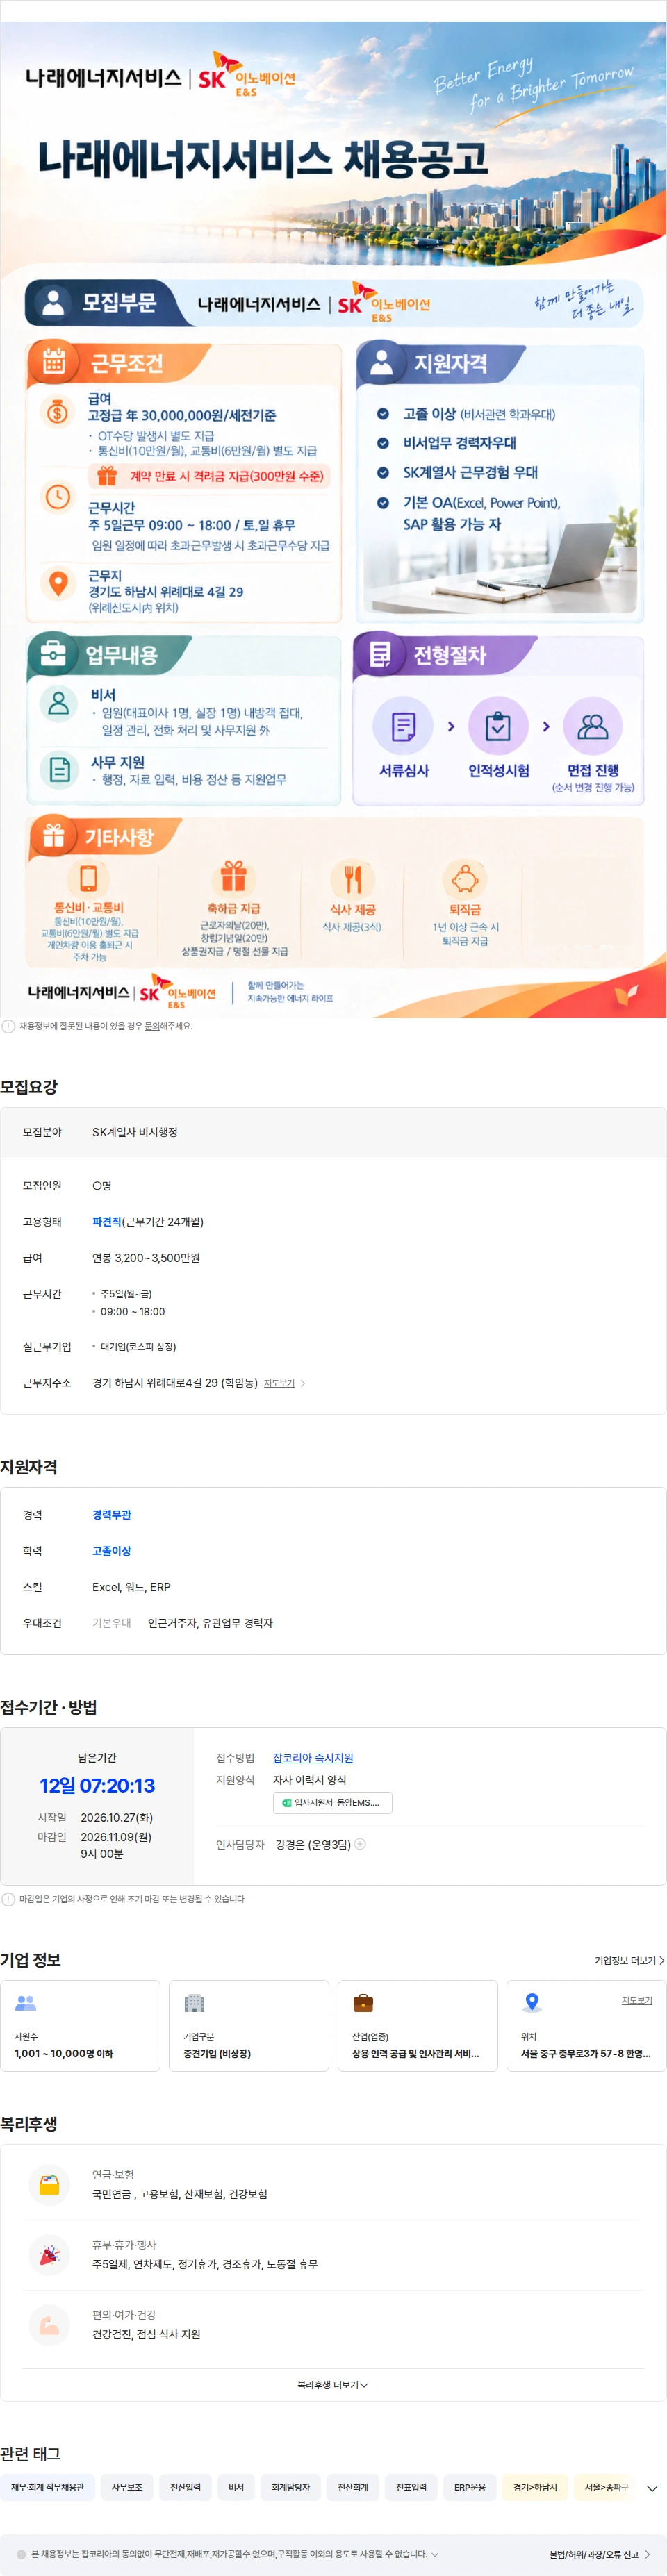Open 기업정보 더보기
The height and width of the screenshot is (2576, 667).
[629, 1960]
